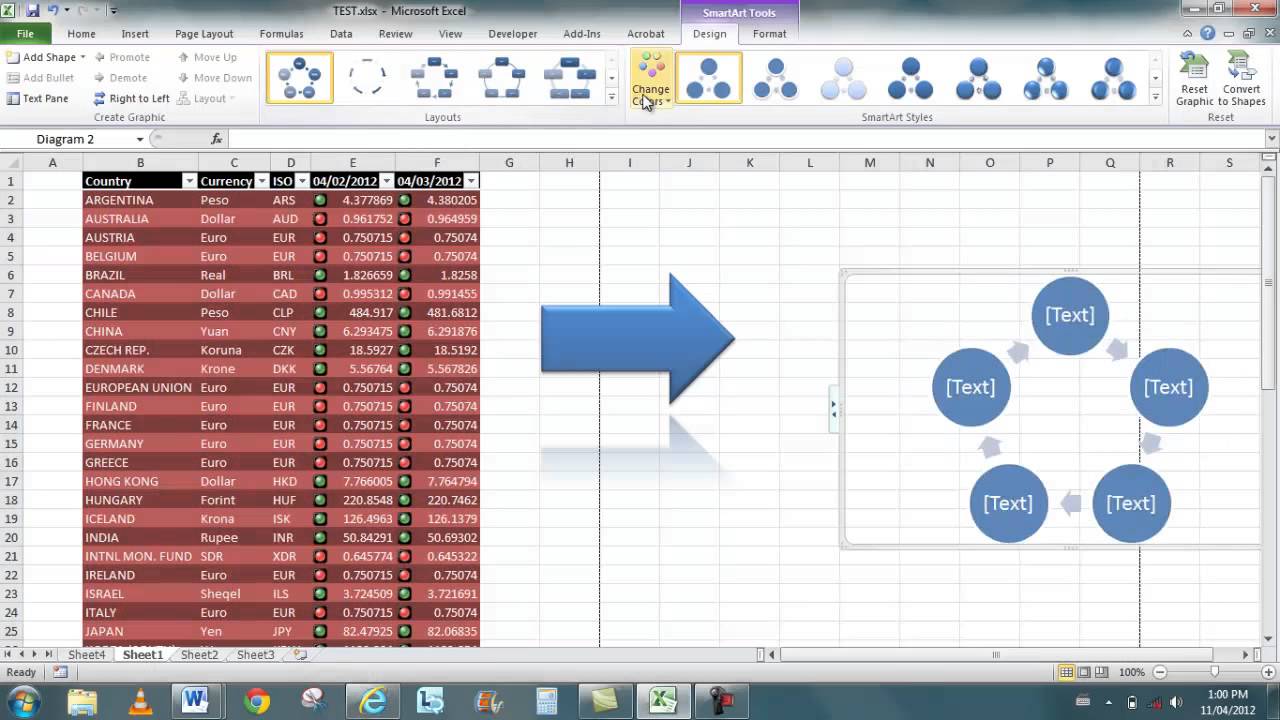This screenshot has width=1280, height=720.
Task: Click Add Shape button
Action: point(41,57)
